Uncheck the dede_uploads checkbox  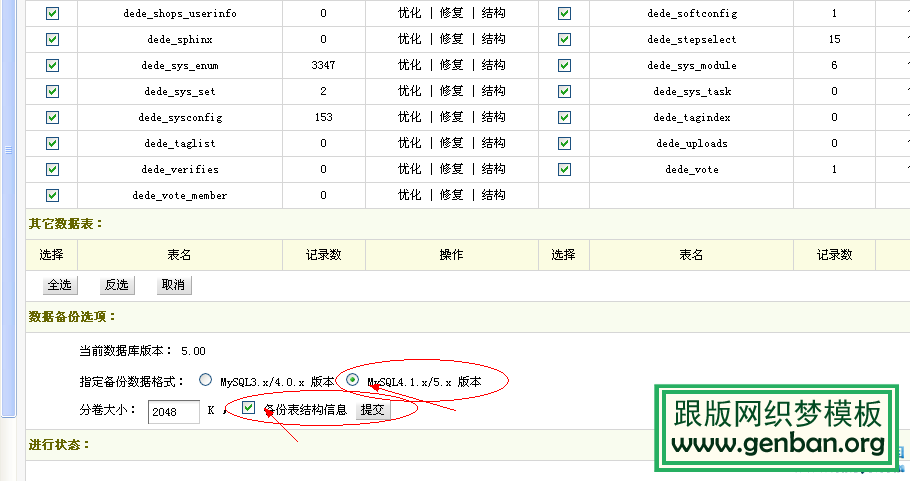pyautogui.click(x=564, y=143)
